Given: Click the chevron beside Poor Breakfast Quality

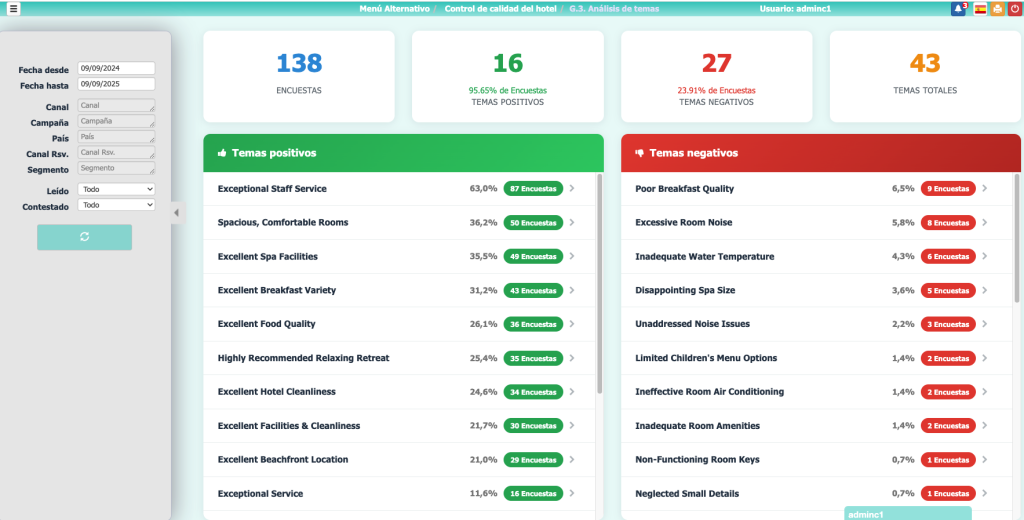Looking at the screenshot, I should [x=984, y=188].
